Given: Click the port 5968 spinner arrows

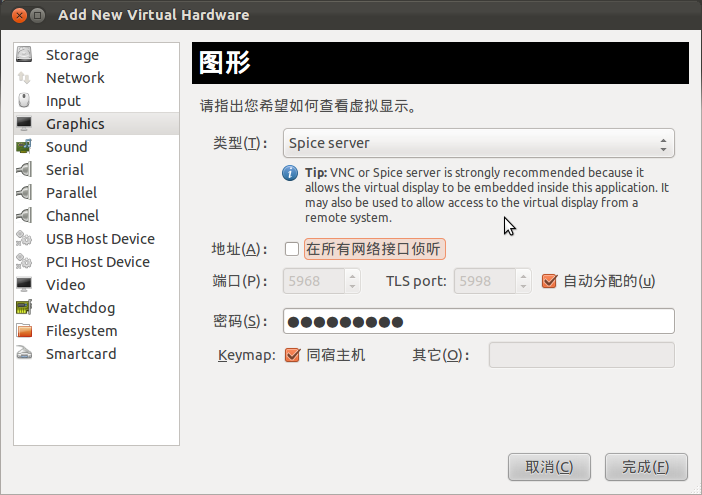Looking at the screenshot, I should [352, 281].
